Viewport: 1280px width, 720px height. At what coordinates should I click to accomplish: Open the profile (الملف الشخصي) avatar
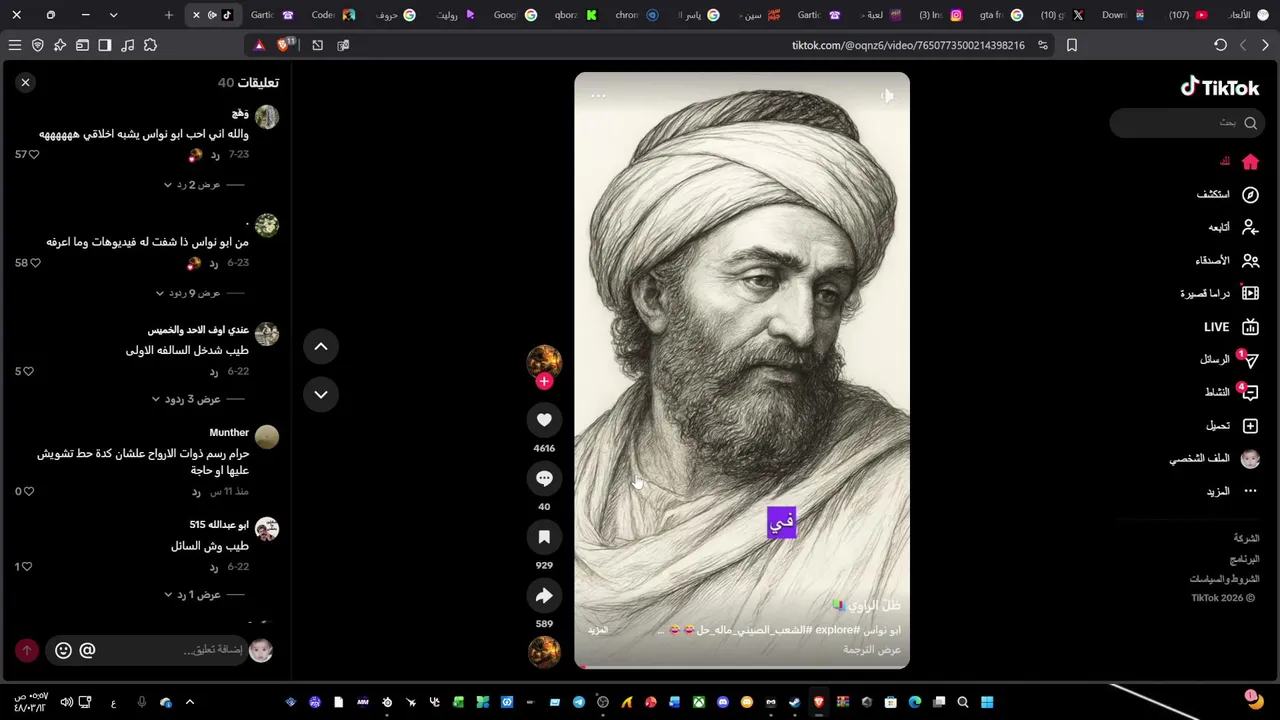tap(1250, 459)
